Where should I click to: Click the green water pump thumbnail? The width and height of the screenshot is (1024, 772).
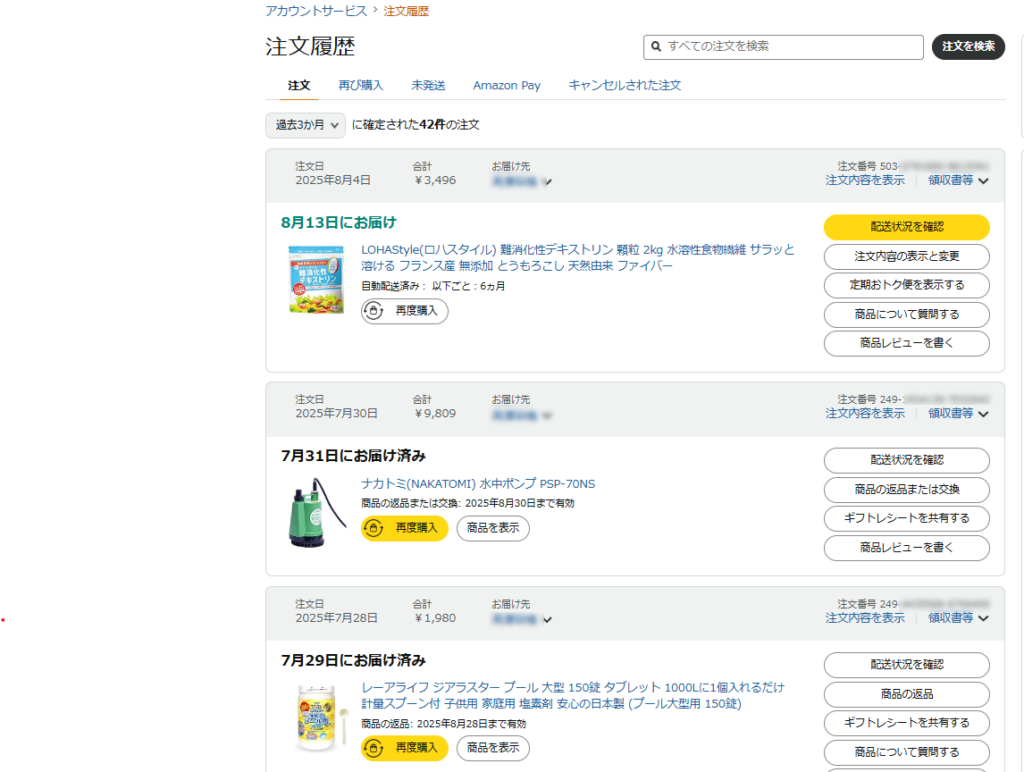coord(316,511)
